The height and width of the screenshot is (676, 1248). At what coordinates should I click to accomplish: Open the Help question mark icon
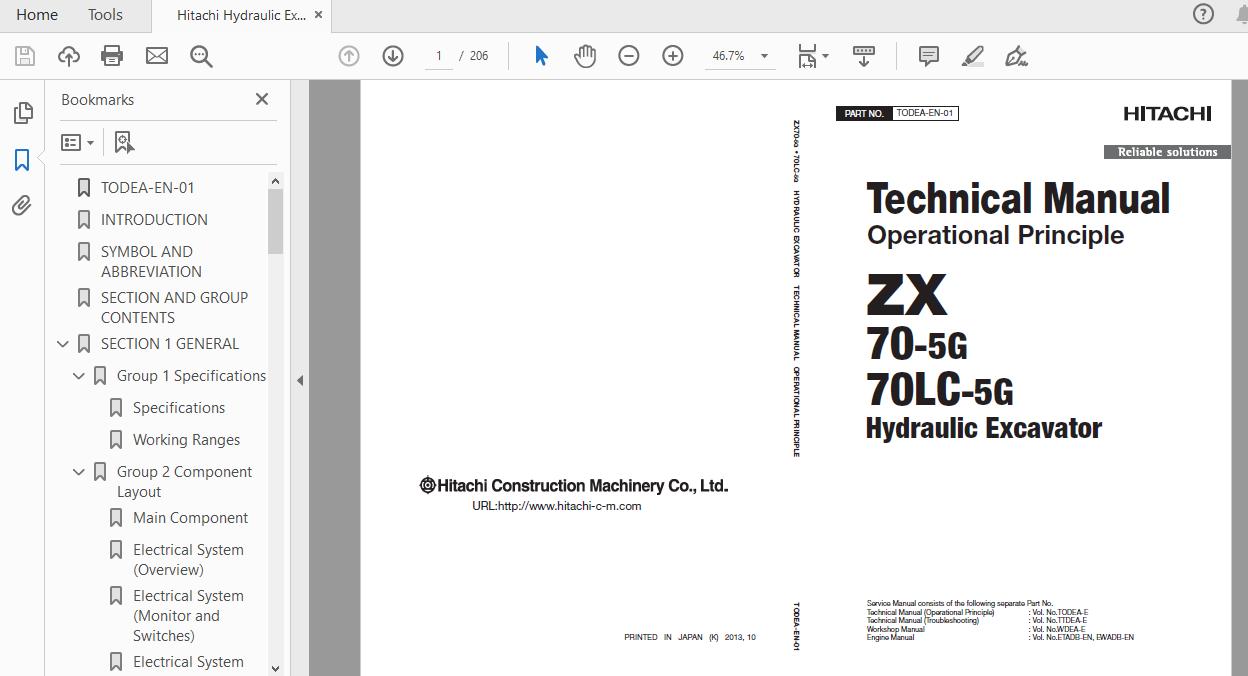1203,14
